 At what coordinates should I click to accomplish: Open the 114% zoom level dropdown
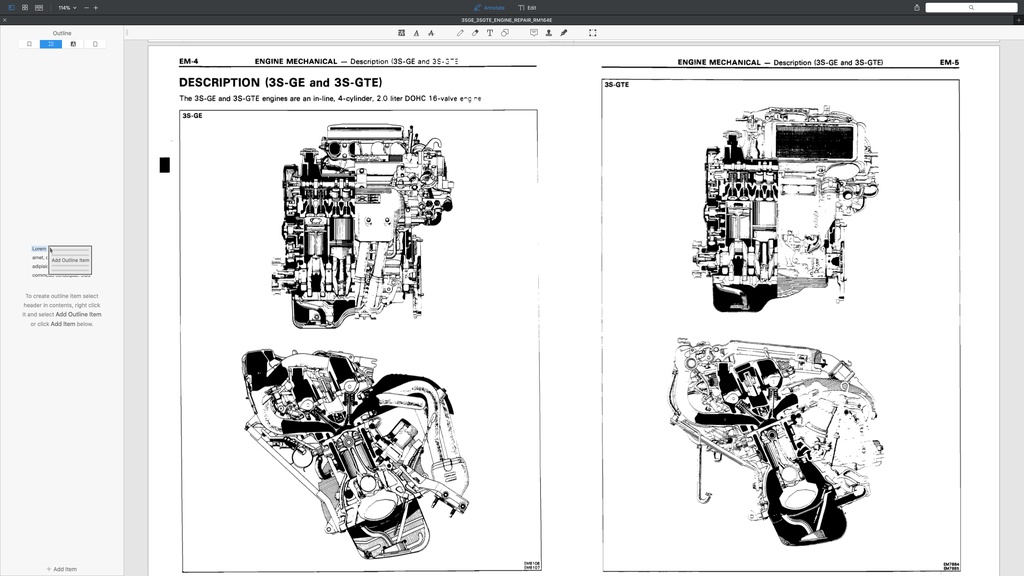coord(67,8)
